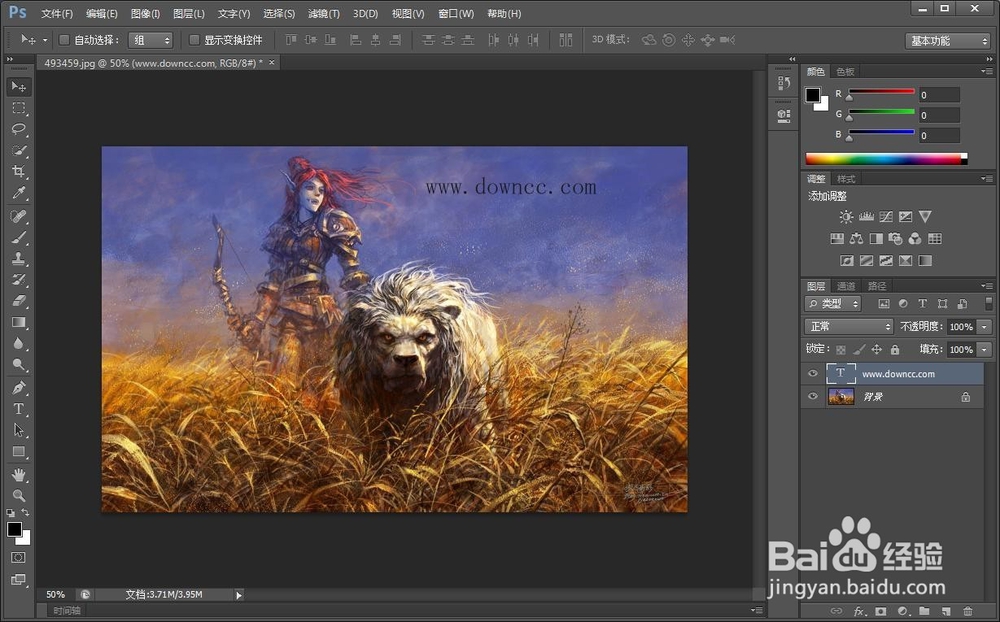Select the Eraser tool

(18, 300)
